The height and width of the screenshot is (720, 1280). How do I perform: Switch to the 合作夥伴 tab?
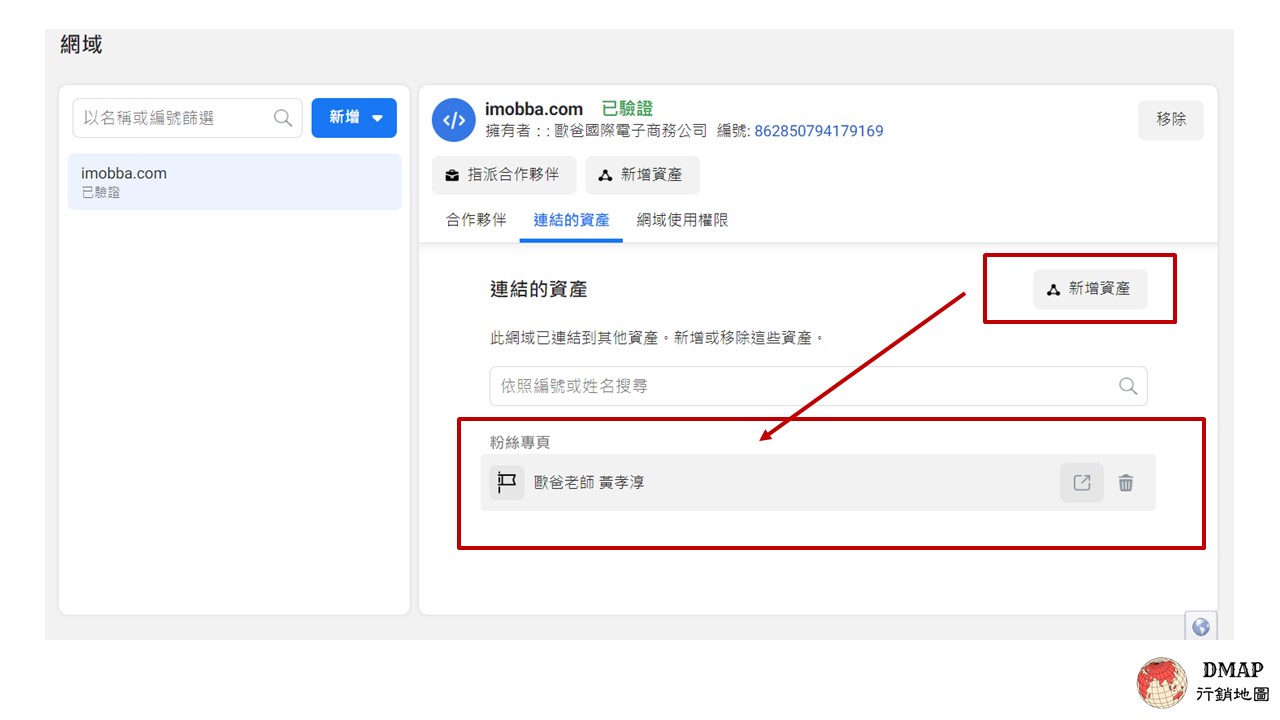476,220
